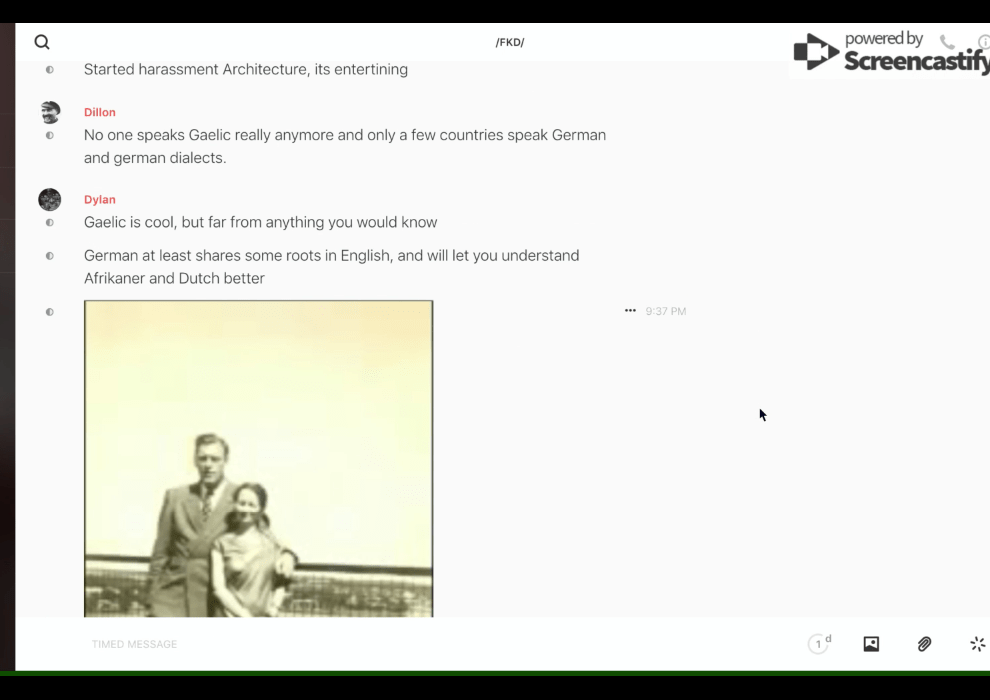990x700 pixels.
Task: Attach a file using the paperclip icon
Action: [924, 644]
